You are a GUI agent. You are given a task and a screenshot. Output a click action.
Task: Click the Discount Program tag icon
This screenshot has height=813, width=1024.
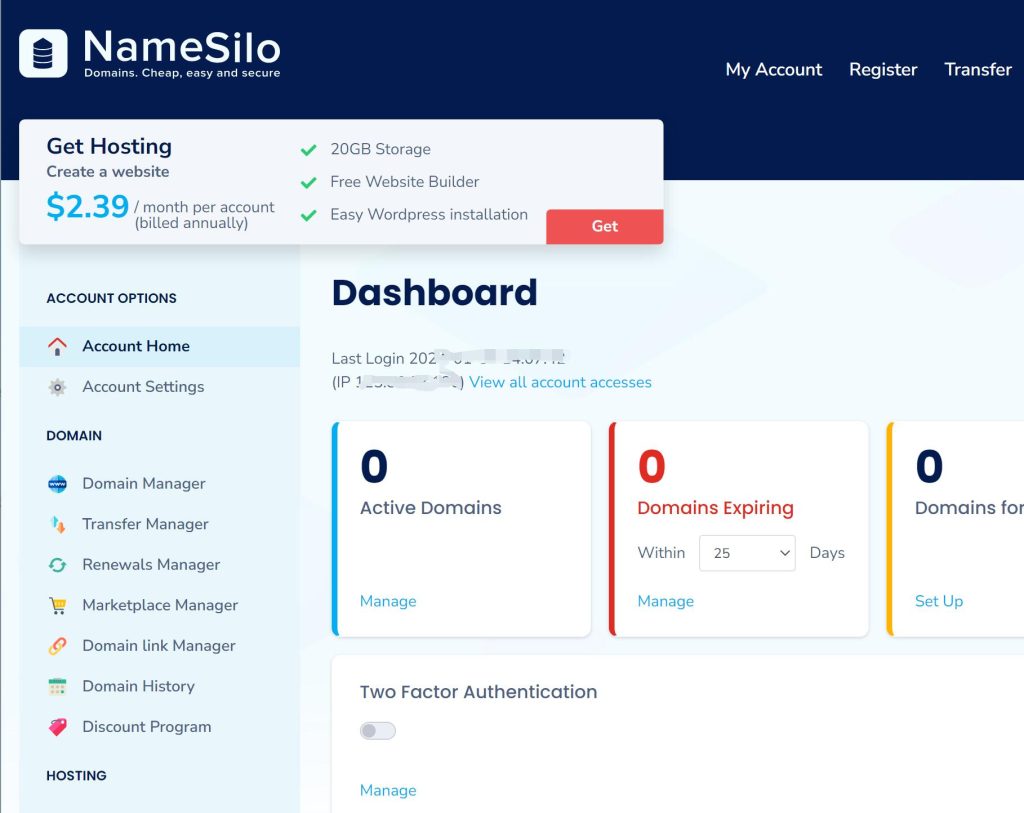pyautogui.click(x=57, y=727)
